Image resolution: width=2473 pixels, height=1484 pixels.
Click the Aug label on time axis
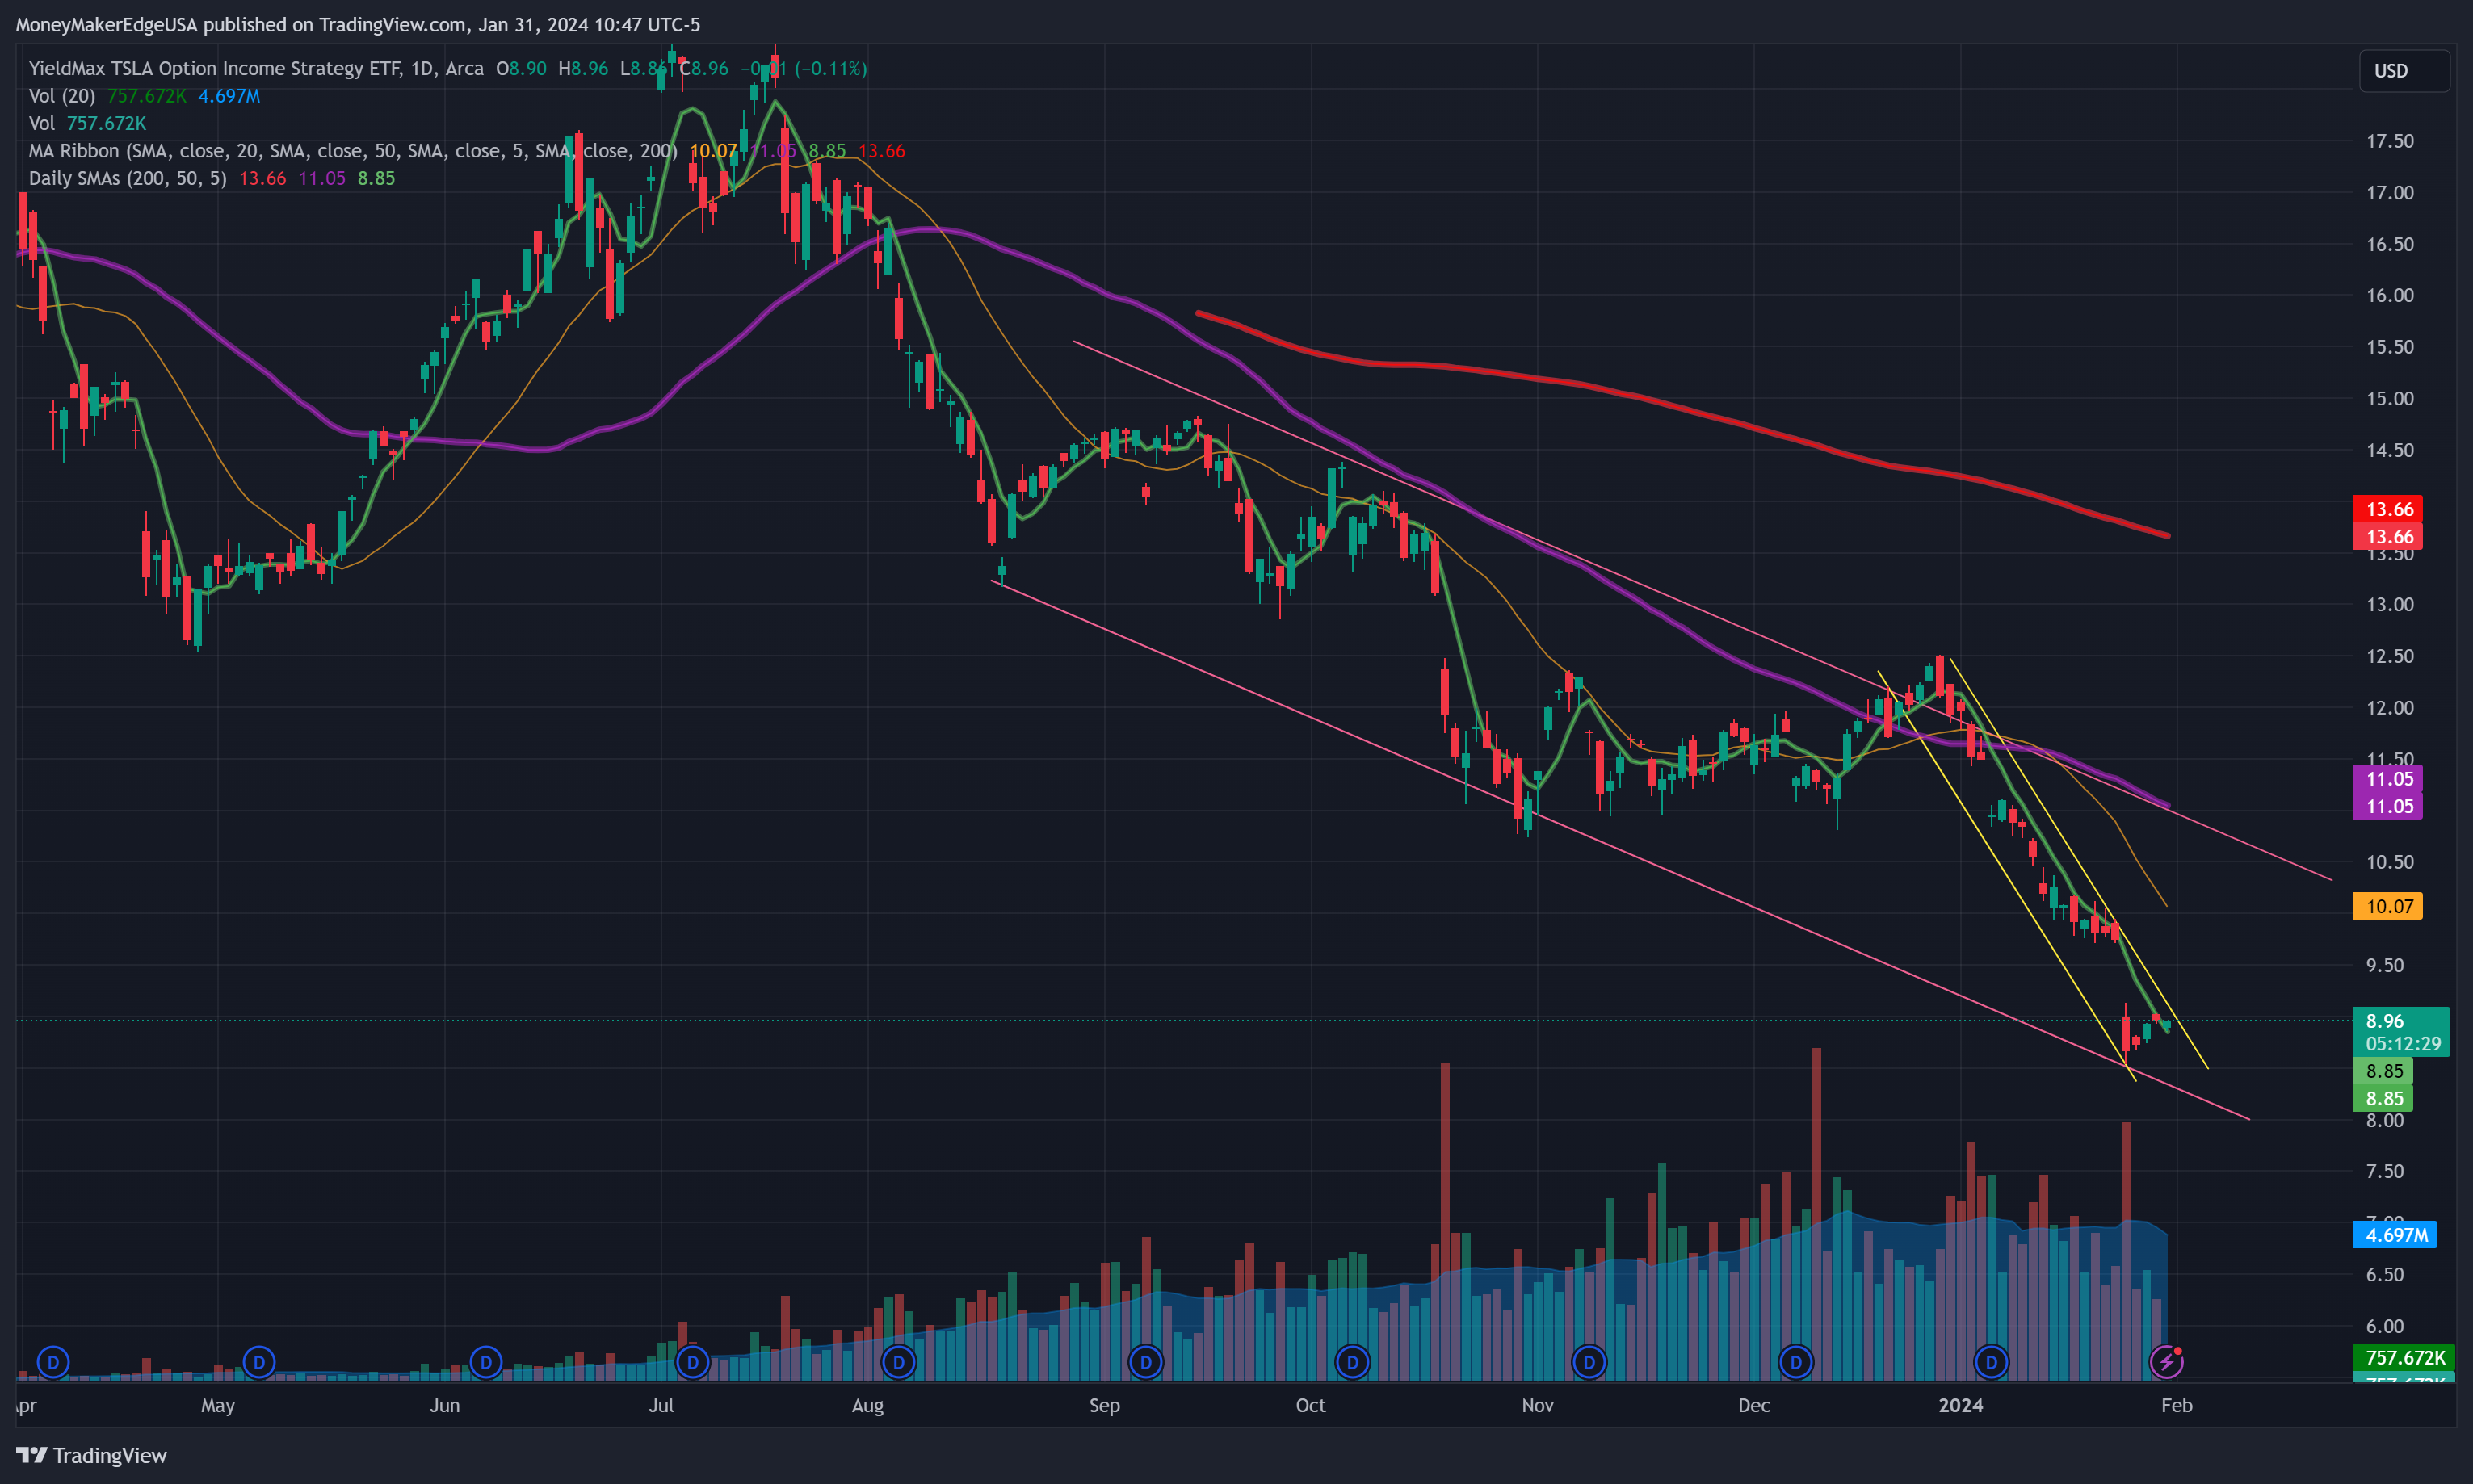coord(868,1405)
